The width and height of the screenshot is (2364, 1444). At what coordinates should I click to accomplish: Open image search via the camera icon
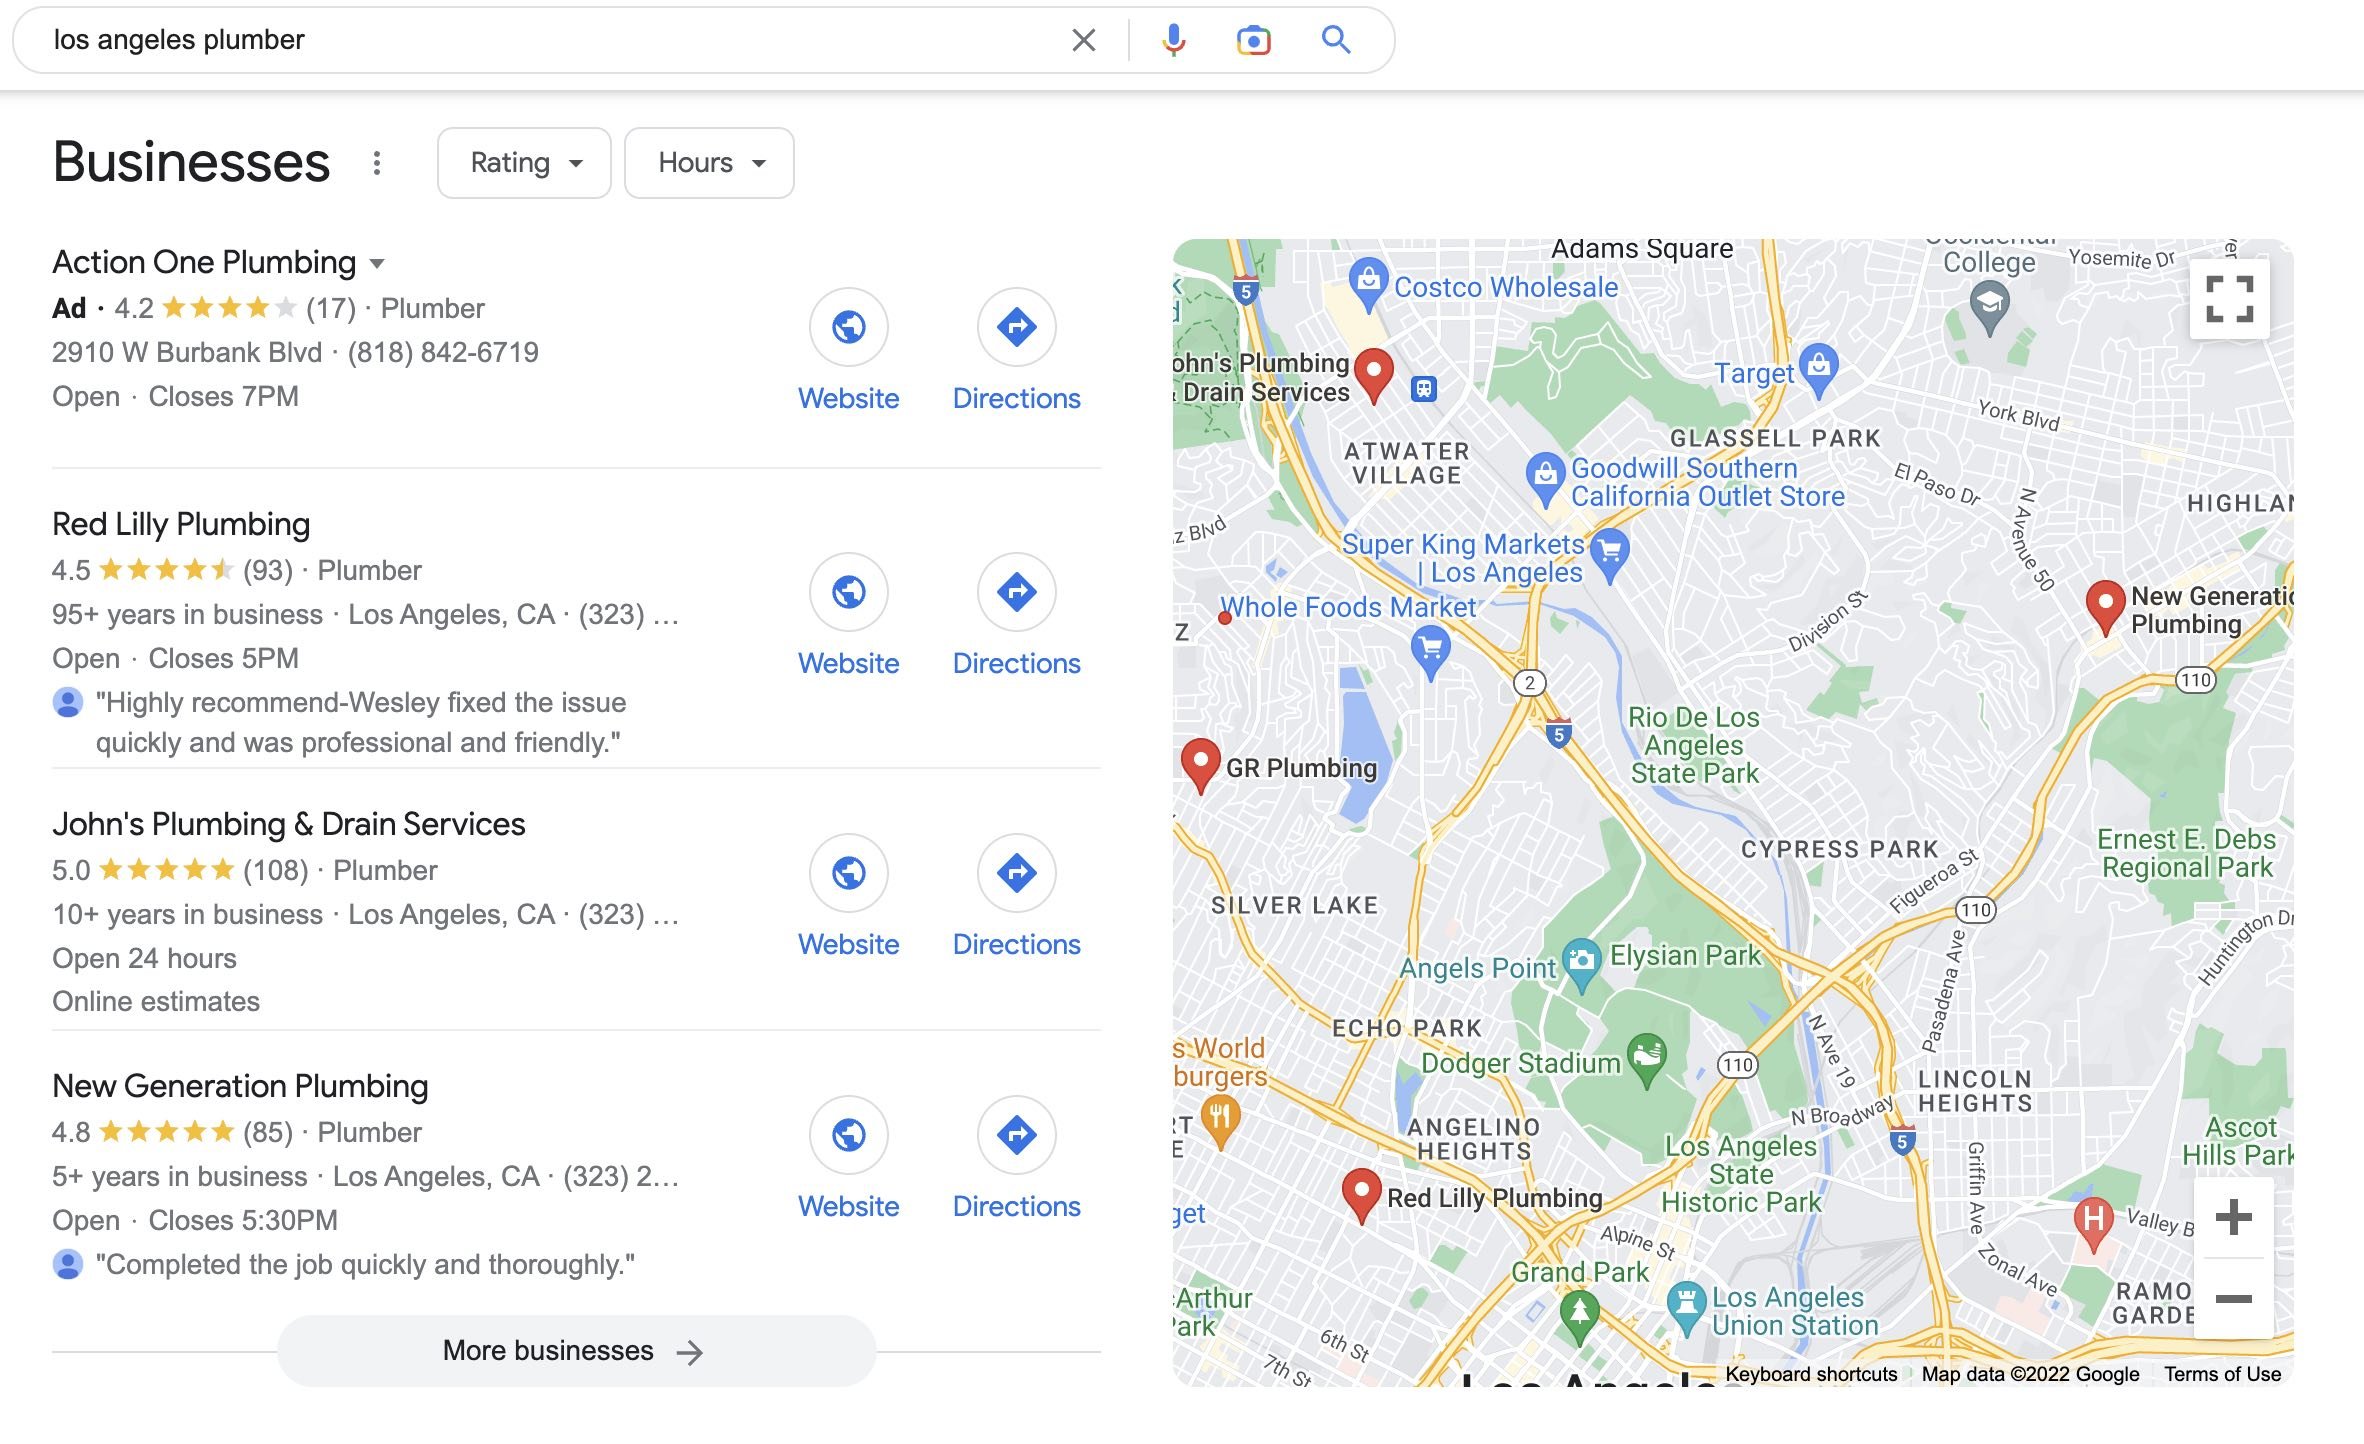point(1253,40)
